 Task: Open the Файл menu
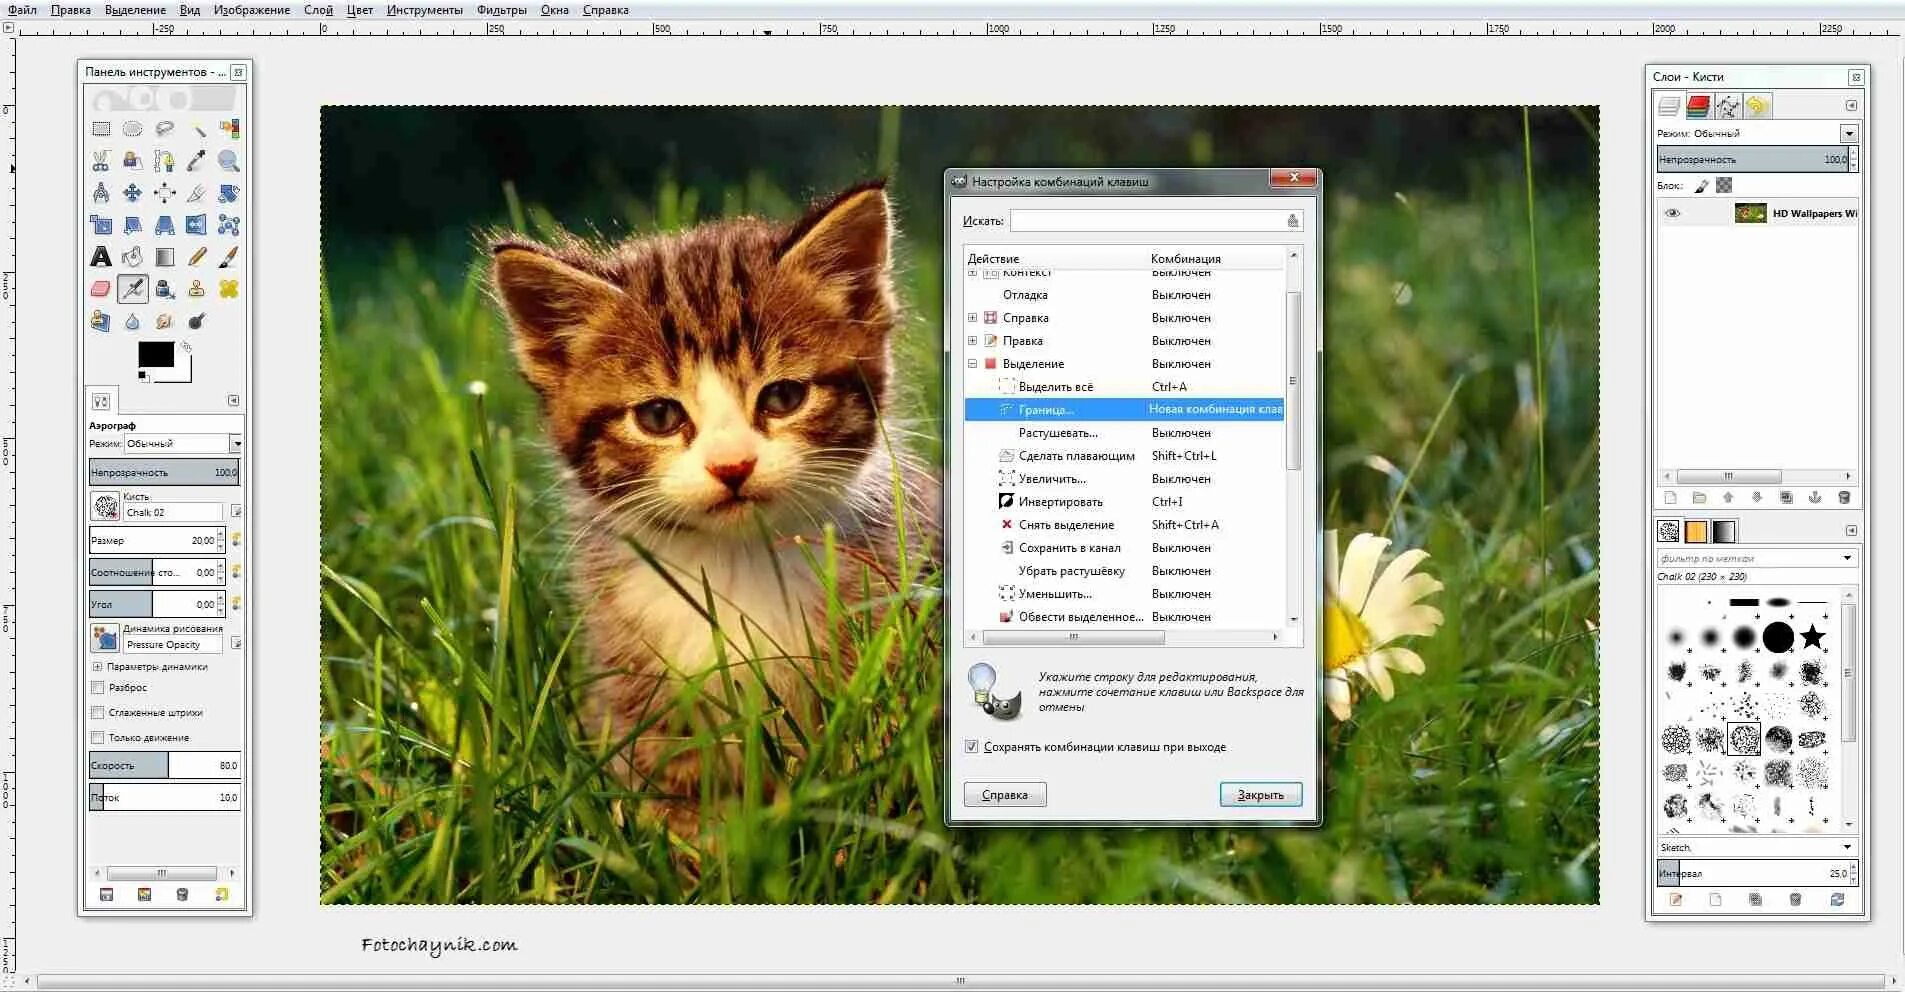22,10
